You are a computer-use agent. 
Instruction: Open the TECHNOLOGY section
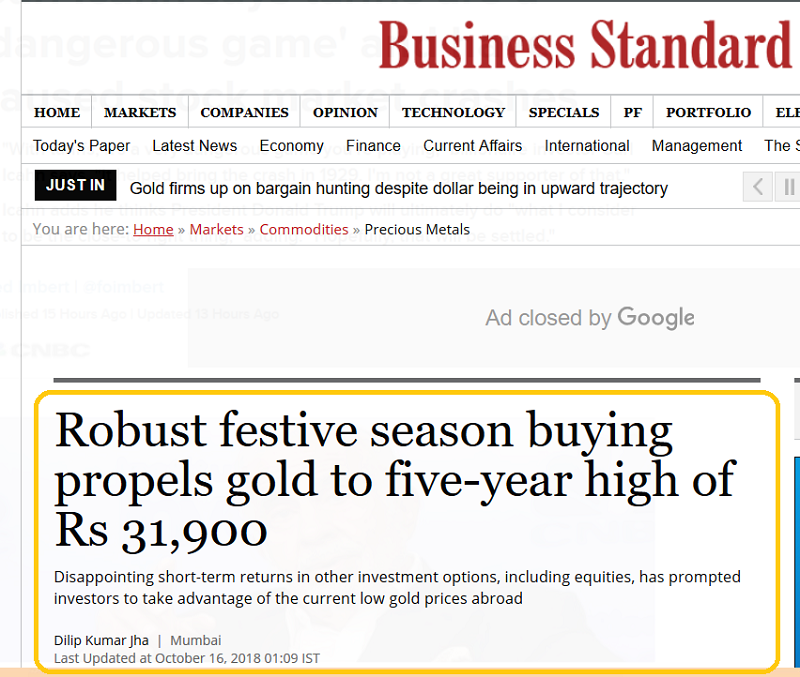coord(453,112)
